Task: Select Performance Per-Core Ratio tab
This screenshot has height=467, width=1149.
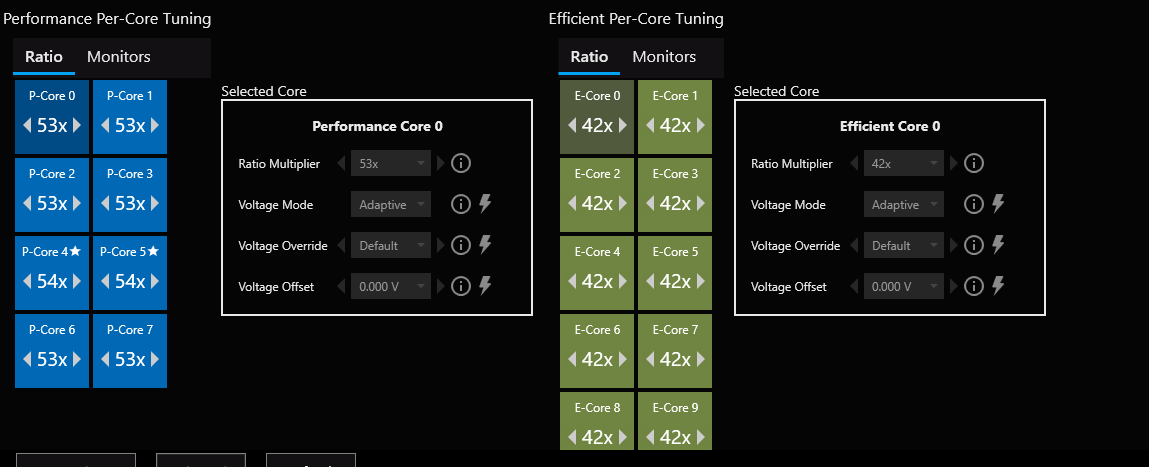Action: pyautogui.click(x=44, y=56)
